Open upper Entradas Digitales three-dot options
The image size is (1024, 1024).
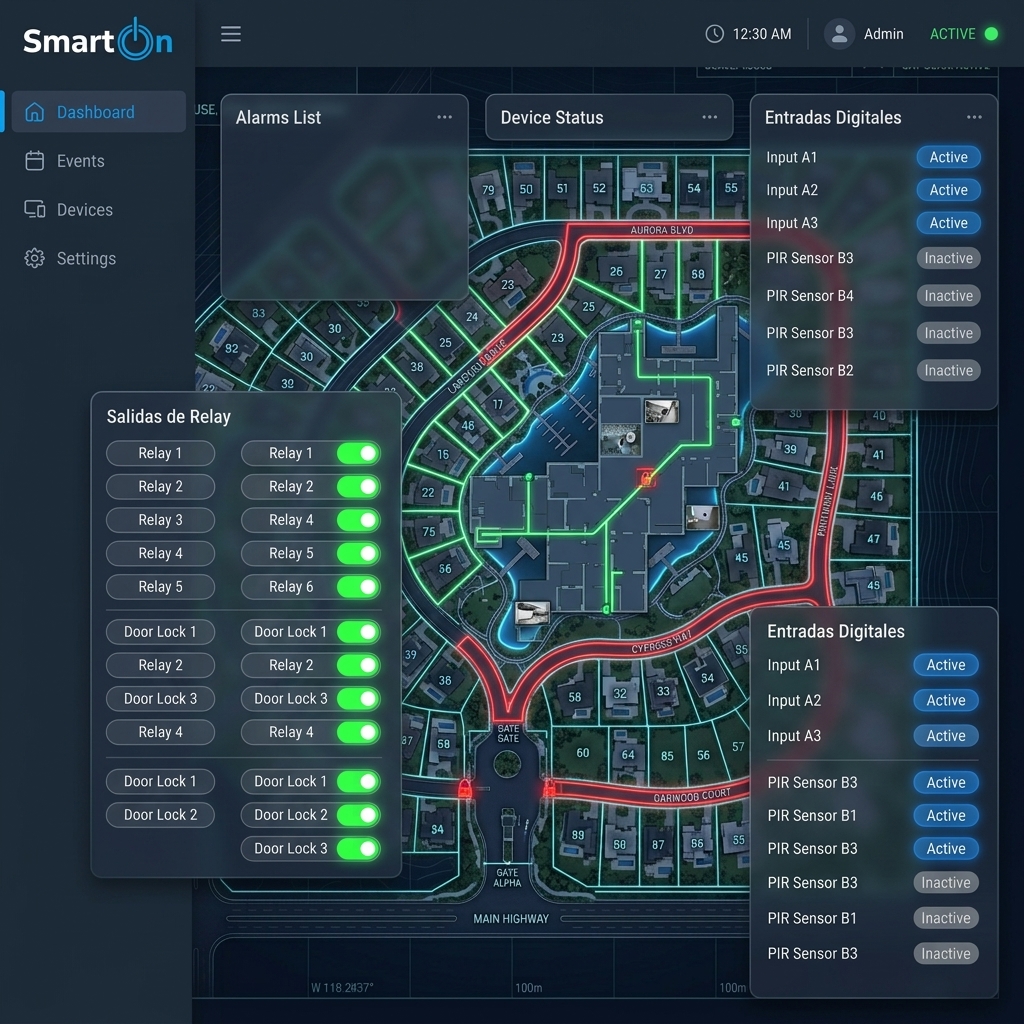pos(974,117)
